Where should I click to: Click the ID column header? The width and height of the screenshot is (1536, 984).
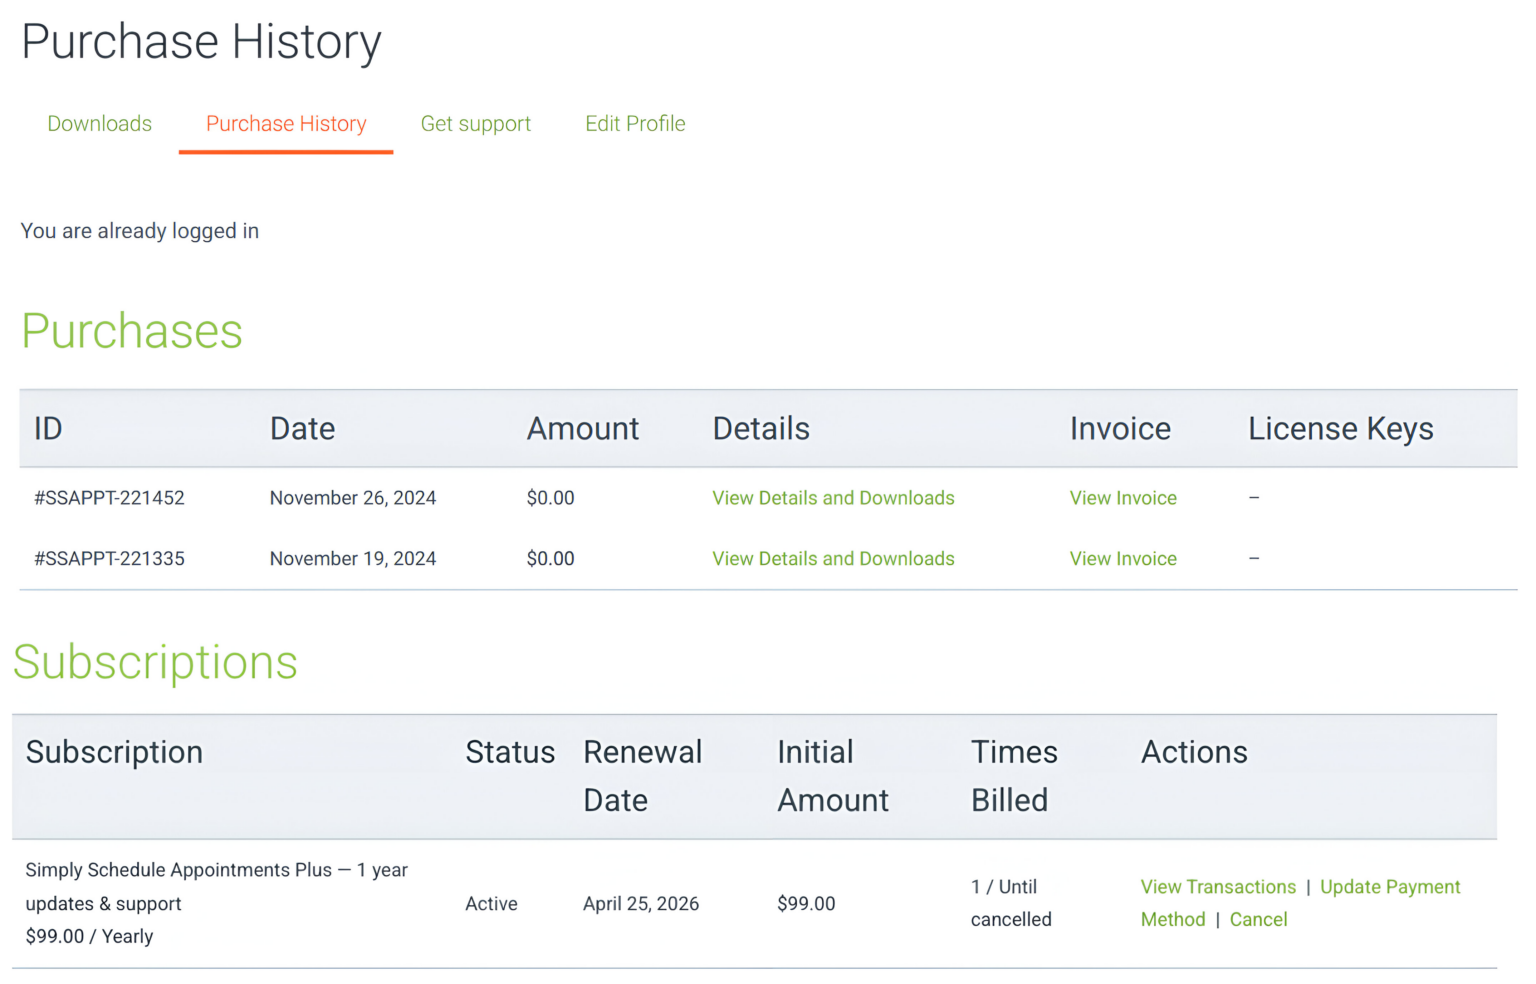click(48, 428)
